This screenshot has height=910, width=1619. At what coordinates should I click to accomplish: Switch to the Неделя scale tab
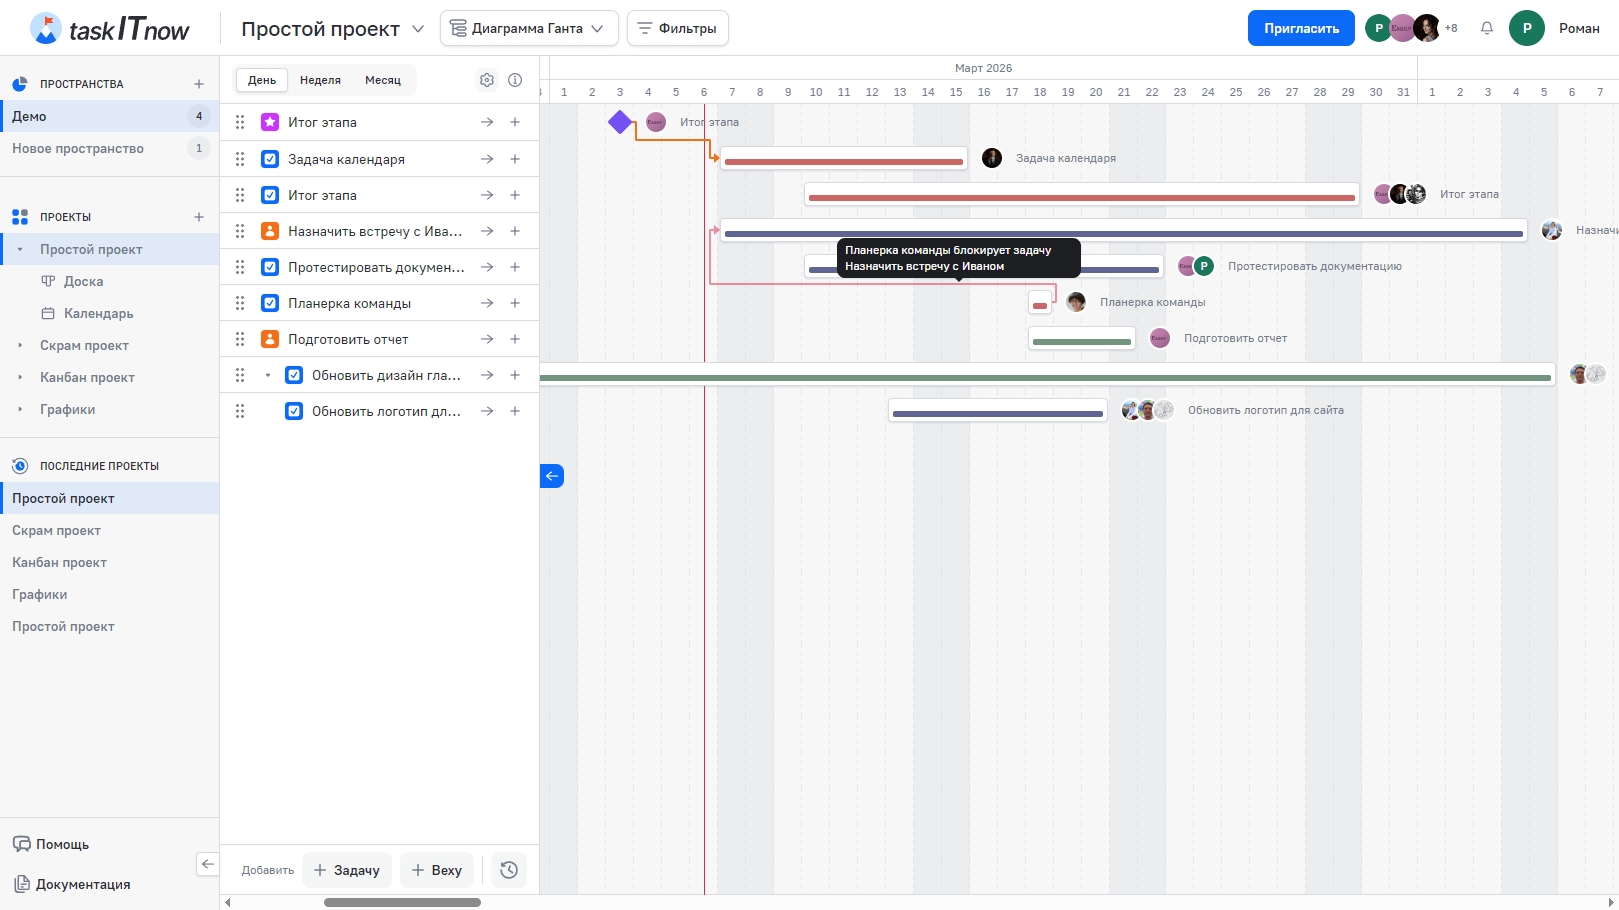coord(320,80)
